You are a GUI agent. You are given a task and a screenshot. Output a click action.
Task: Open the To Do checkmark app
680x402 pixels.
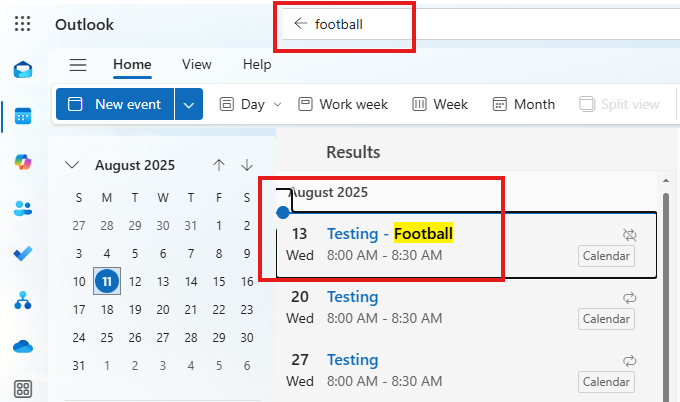[x=22, y=254]
